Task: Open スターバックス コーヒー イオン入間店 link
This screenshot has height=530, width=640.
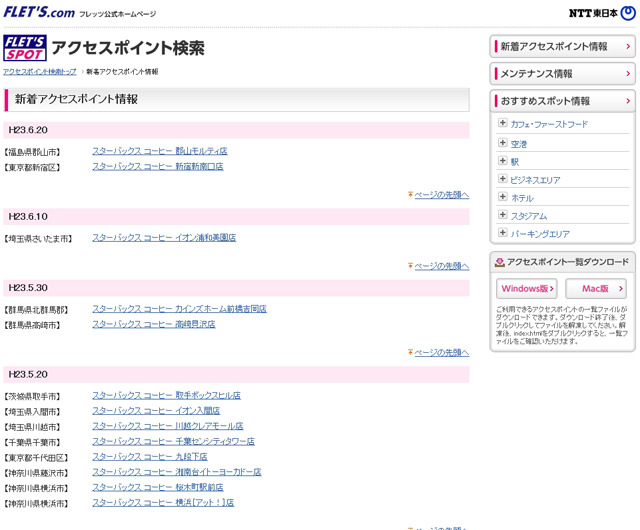Action: pyautogui.click(x=156, y=411)
